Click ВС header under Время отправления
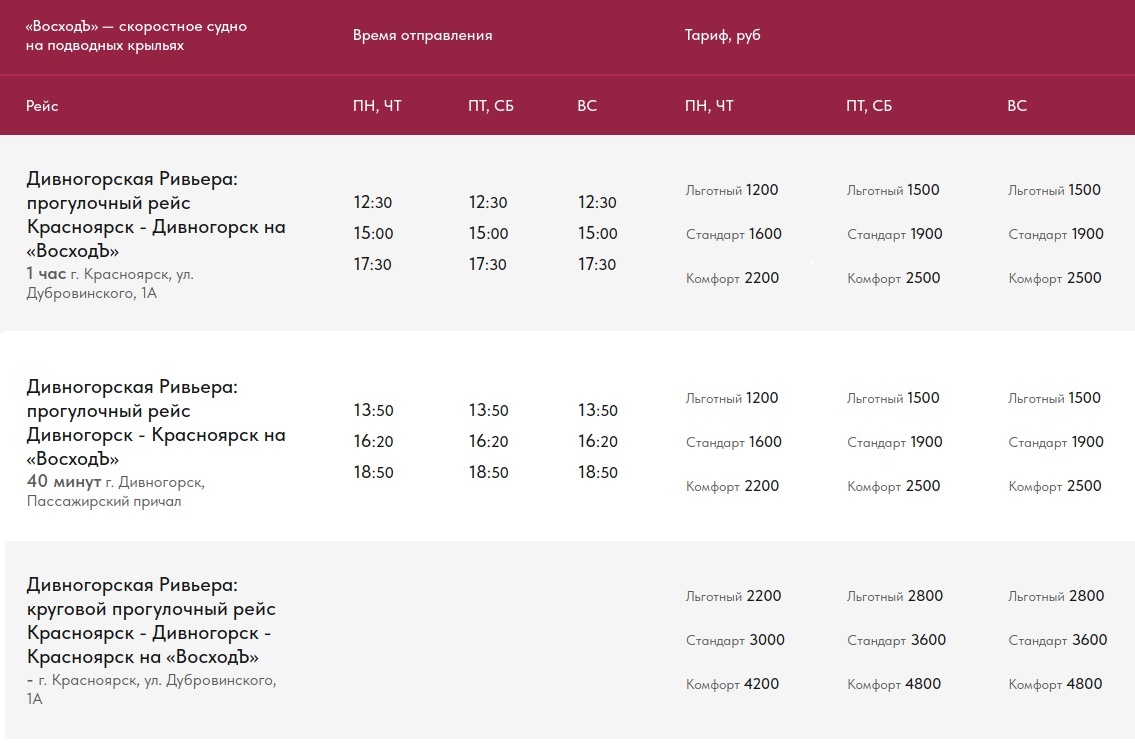Viewport: 1135px width, 743px height. coord(587,106)
